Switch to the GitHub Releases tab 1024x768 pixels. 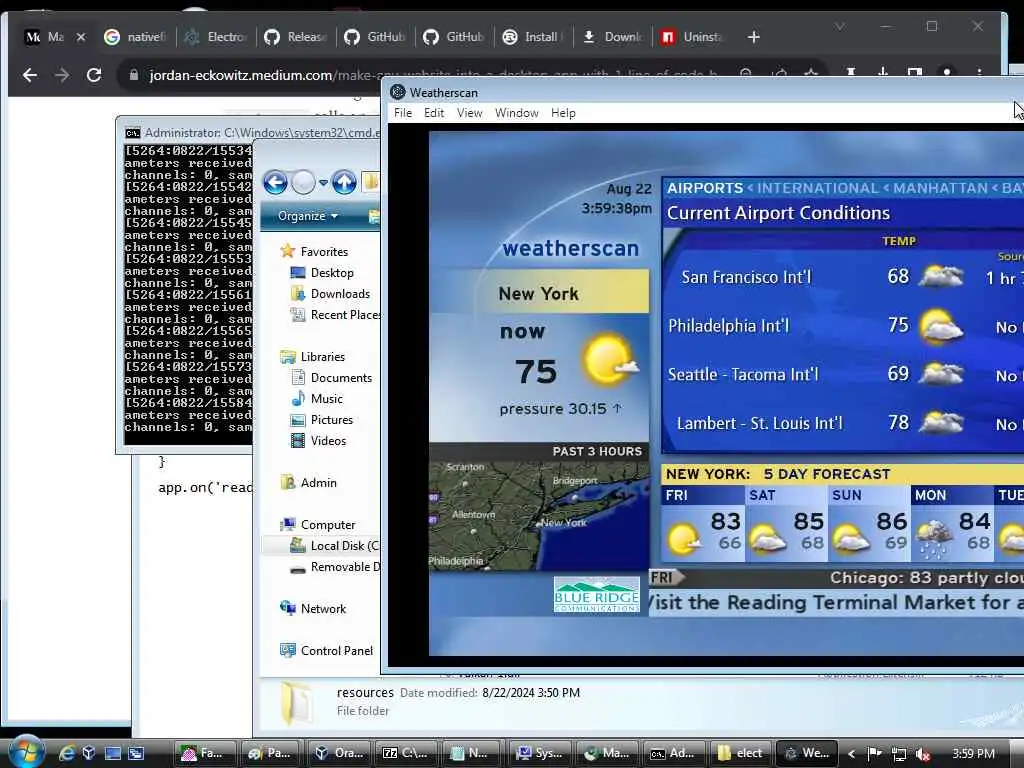[x=295, y=37]
